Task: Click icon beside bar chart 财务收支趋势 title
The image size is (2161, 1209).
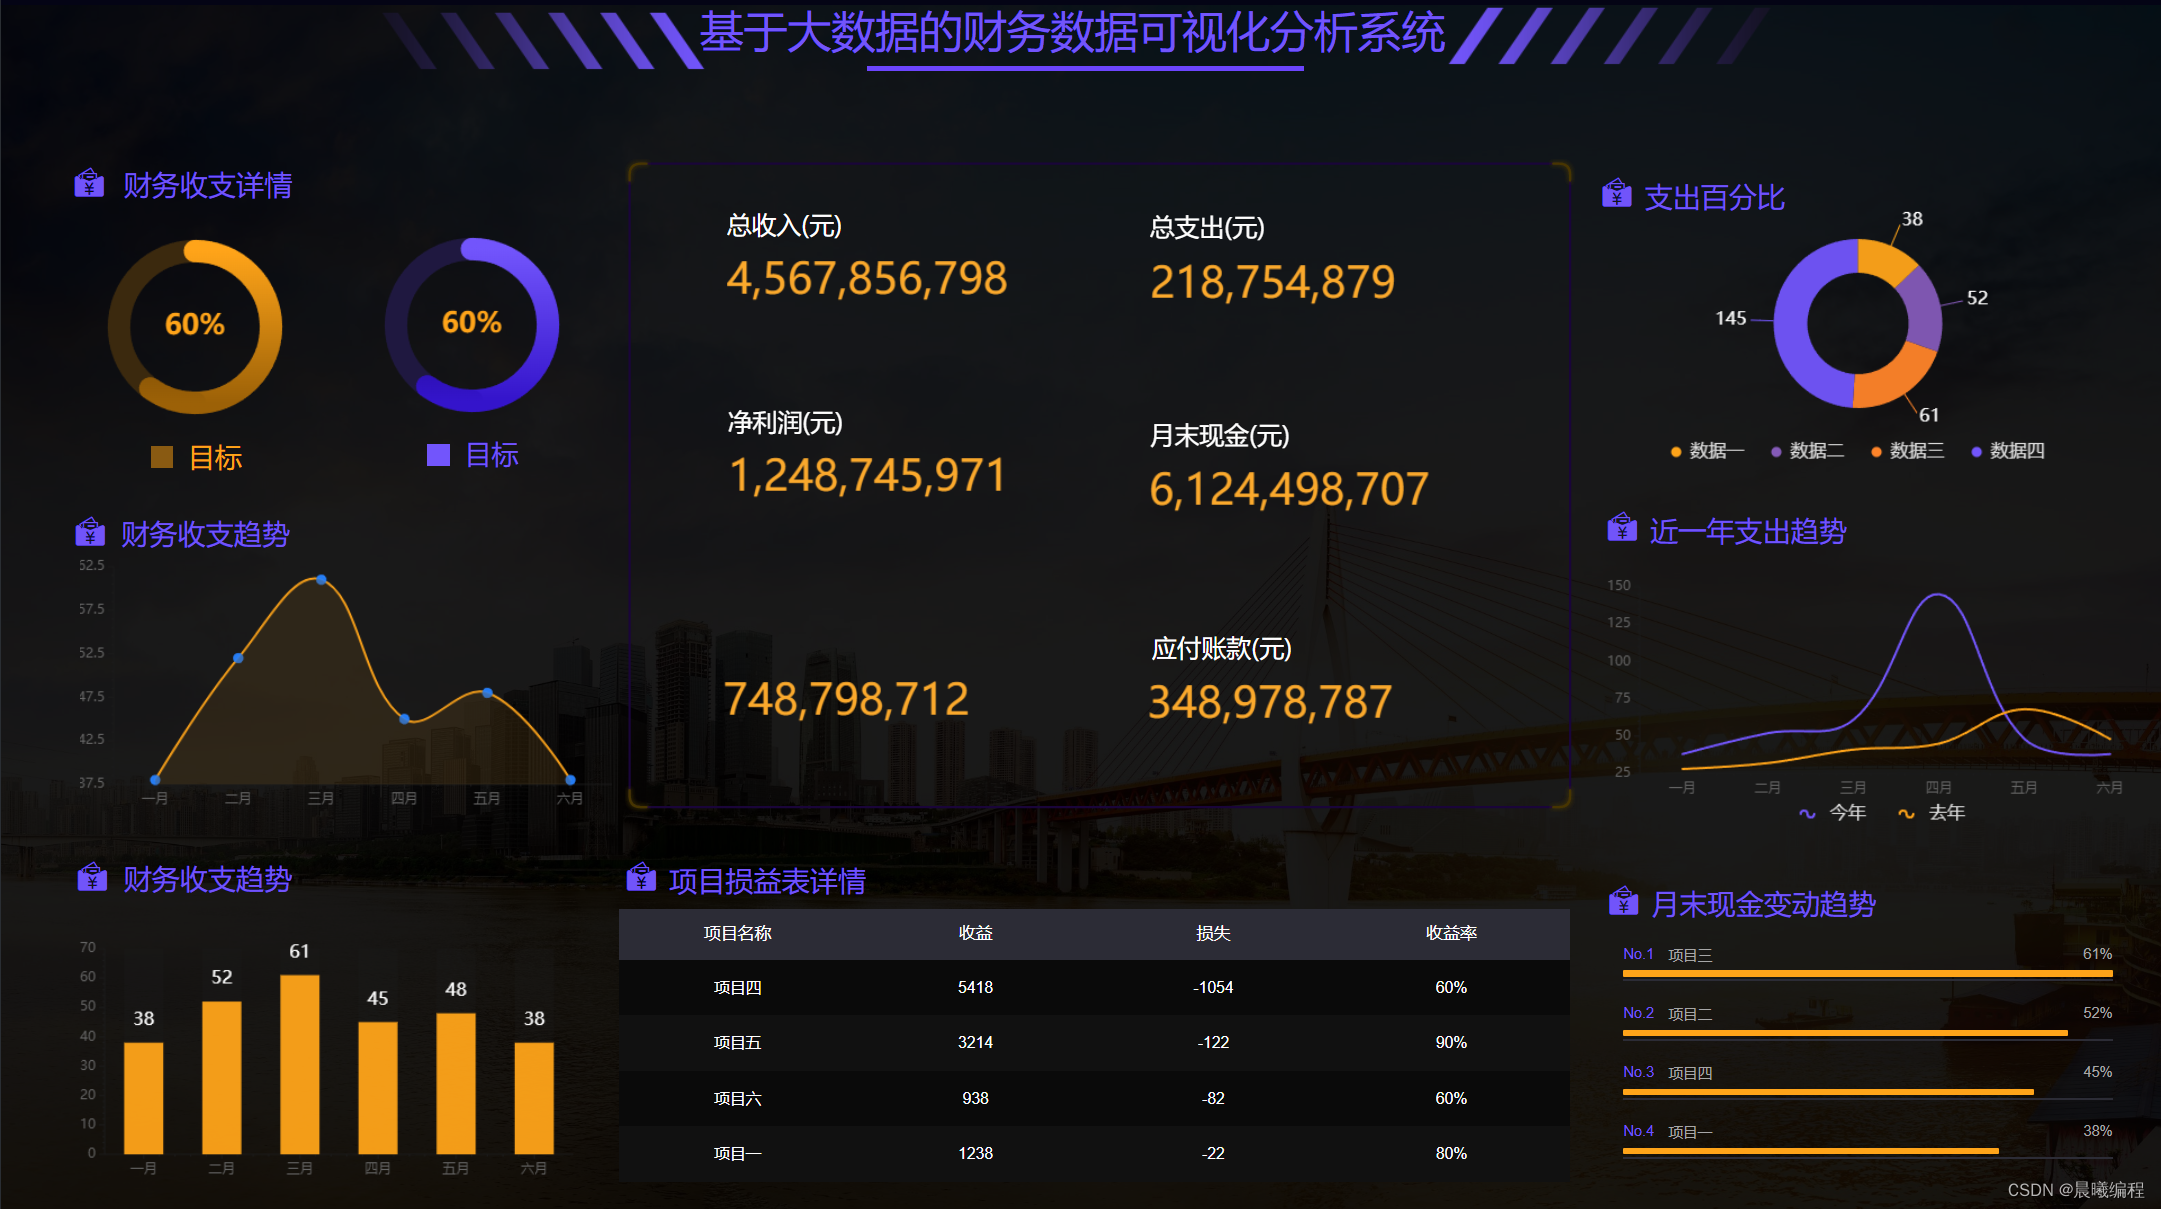Action: (92, 878)
